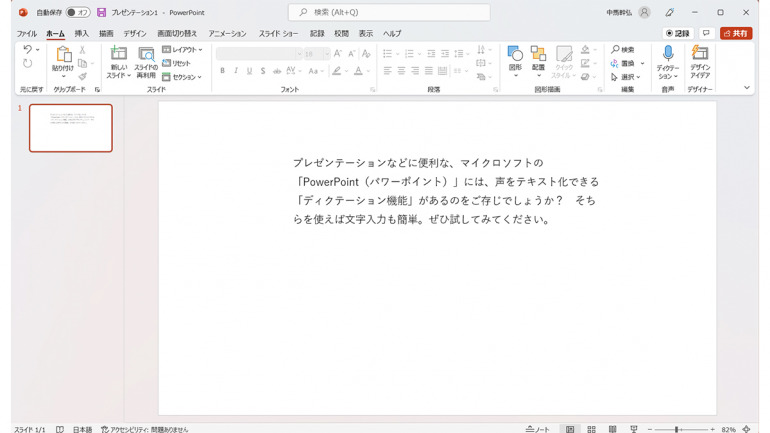
Task: Switch to Slide Sorter view
Action: (x=591, y=429)
